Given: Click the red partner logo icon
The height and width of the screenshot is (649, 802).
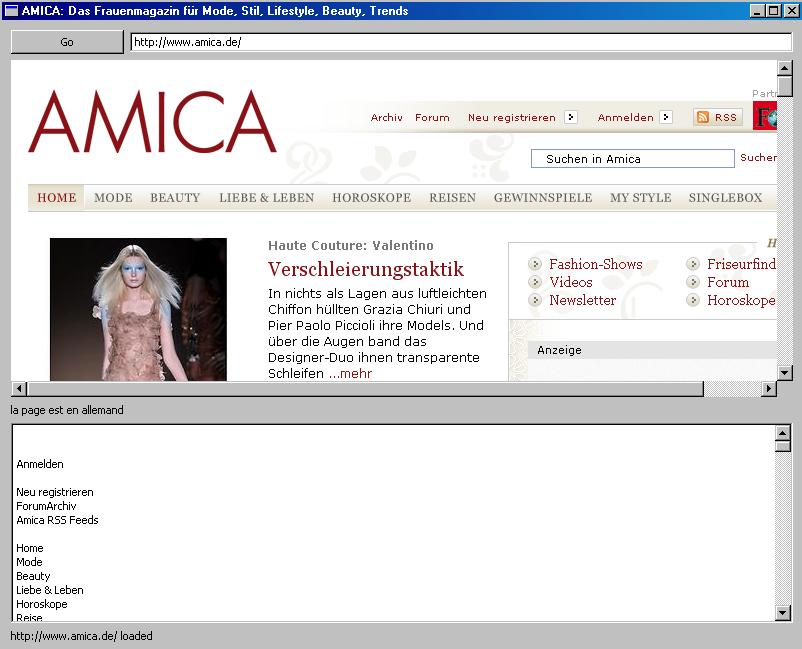Looking at the screenshot, I should coord(765,116).
